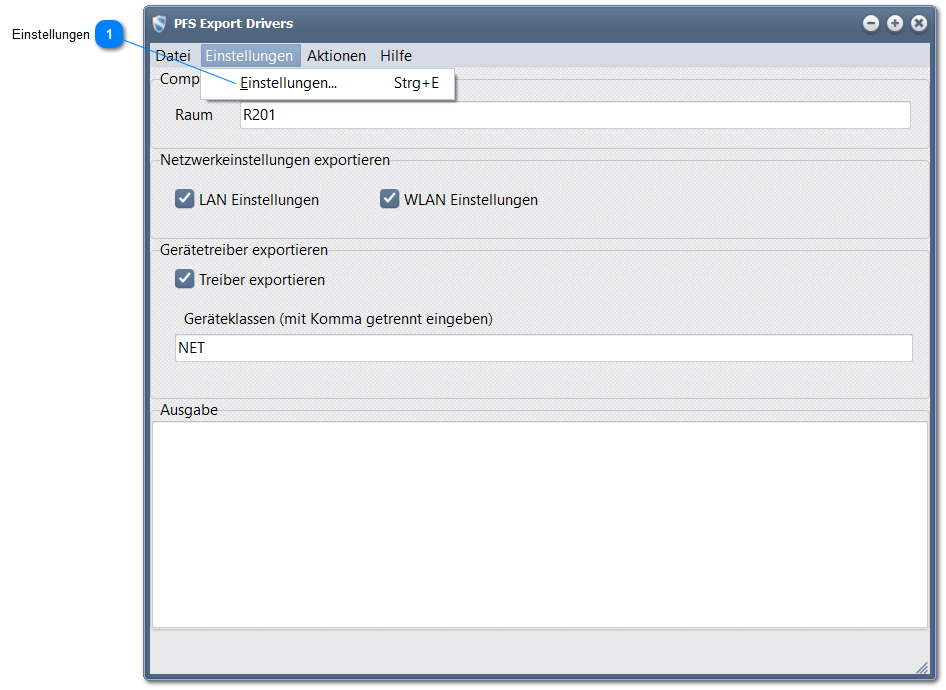Click the blue annotation marker 1
Image resolution: width=946 pixels, height=690 pixels.
pos(109,35)
